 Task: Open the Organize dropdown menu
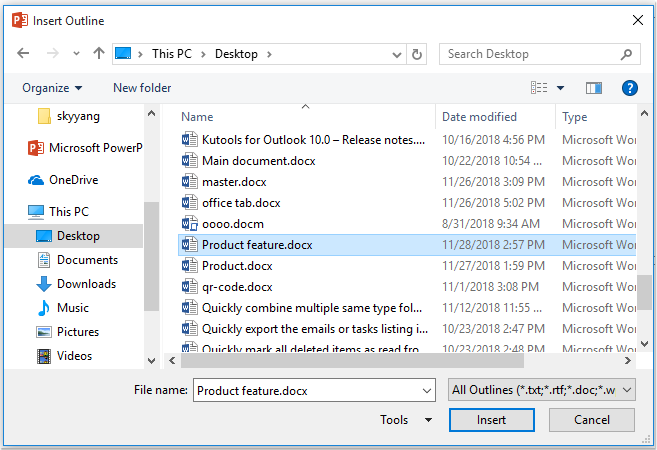(52, 88)
